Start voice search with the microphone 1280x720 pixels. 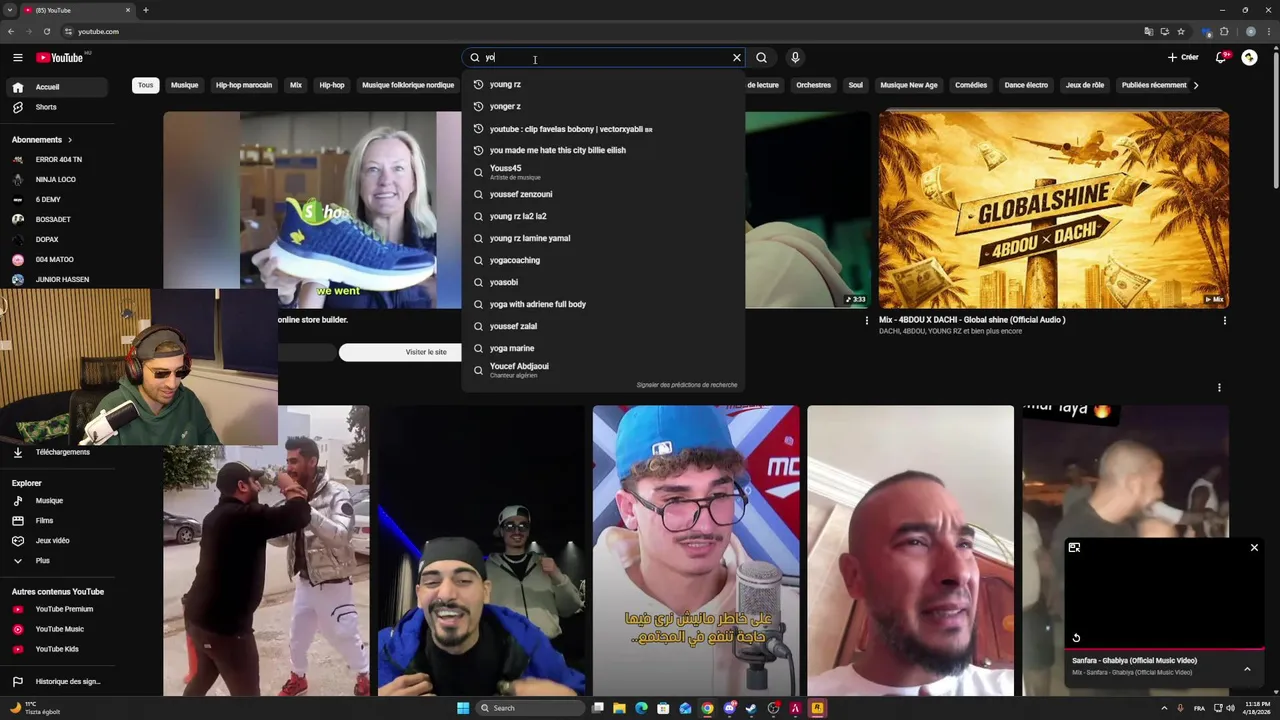point(795,58)
